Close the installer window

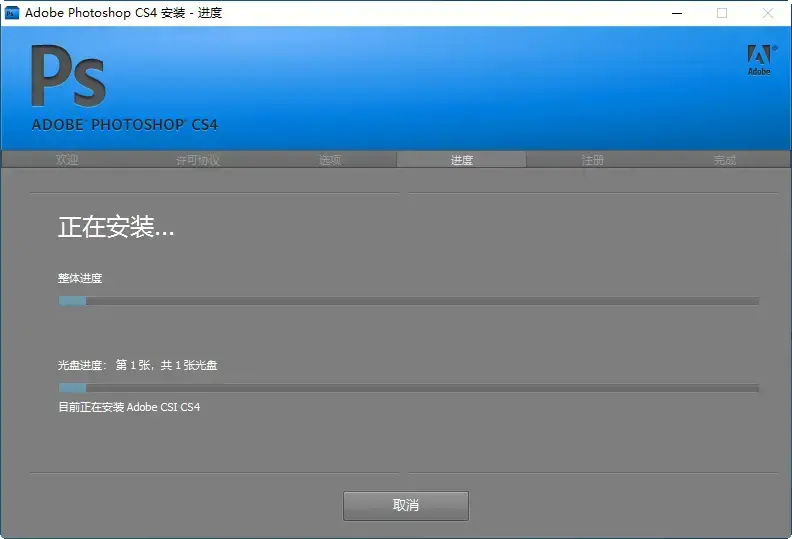(x=768, y=13)
